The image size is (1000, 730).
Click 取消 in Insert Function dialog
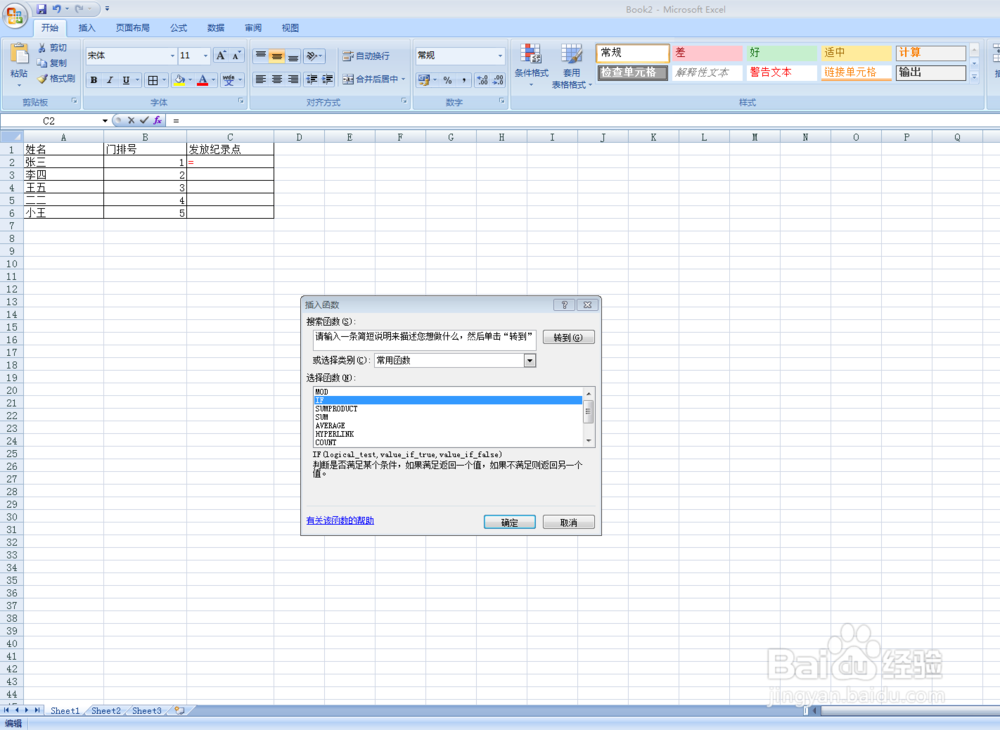point(568,523)
